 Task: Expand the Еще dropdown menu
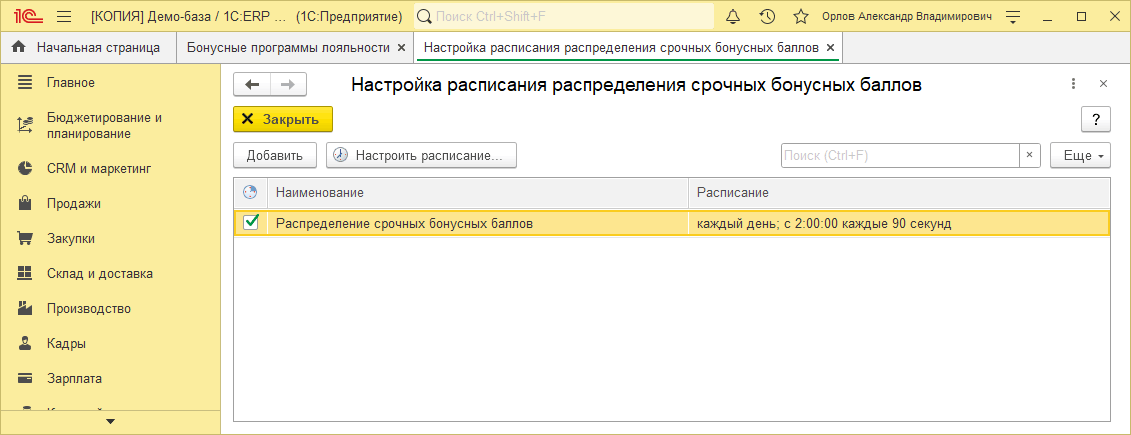pyautogui.click(x=1080, y=156)
